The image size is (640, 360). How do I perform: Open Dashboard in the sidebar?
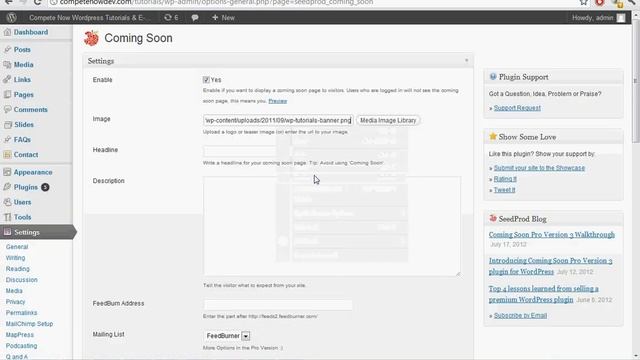tap(31, 32)
